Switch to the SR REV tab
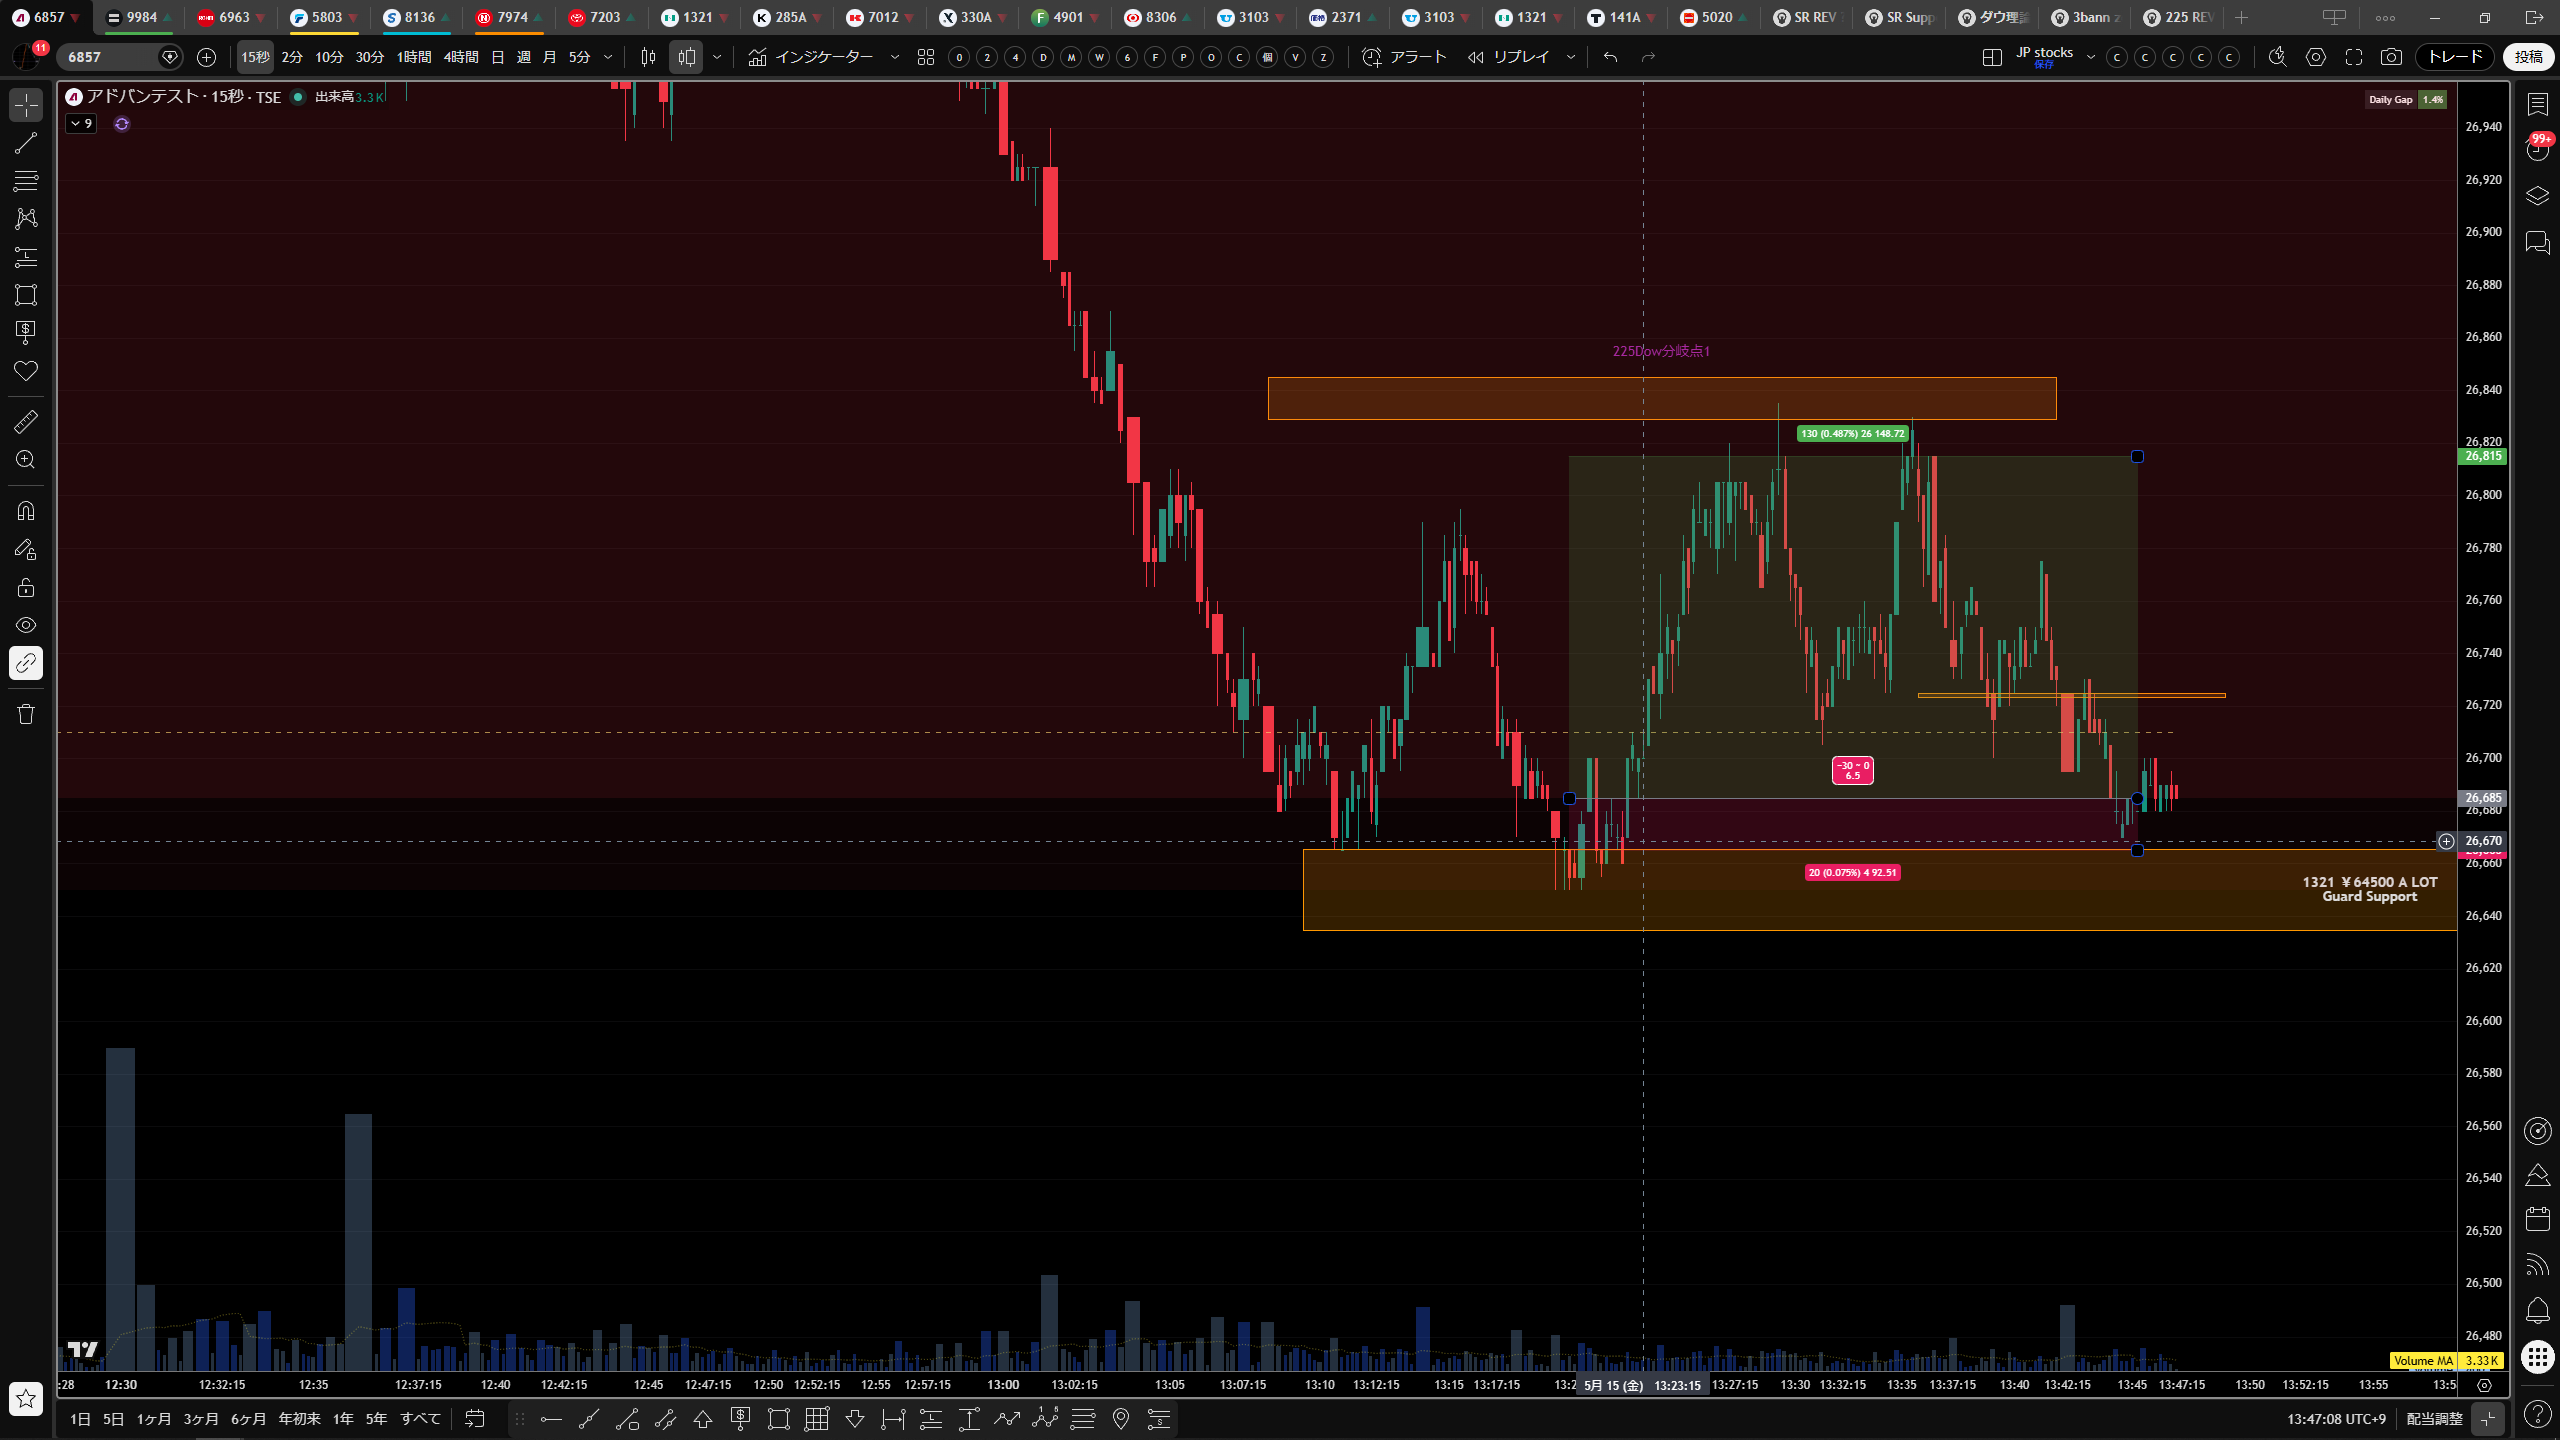The width and height of the screenshot is (2560, 1440). (x=1807, y=18)
